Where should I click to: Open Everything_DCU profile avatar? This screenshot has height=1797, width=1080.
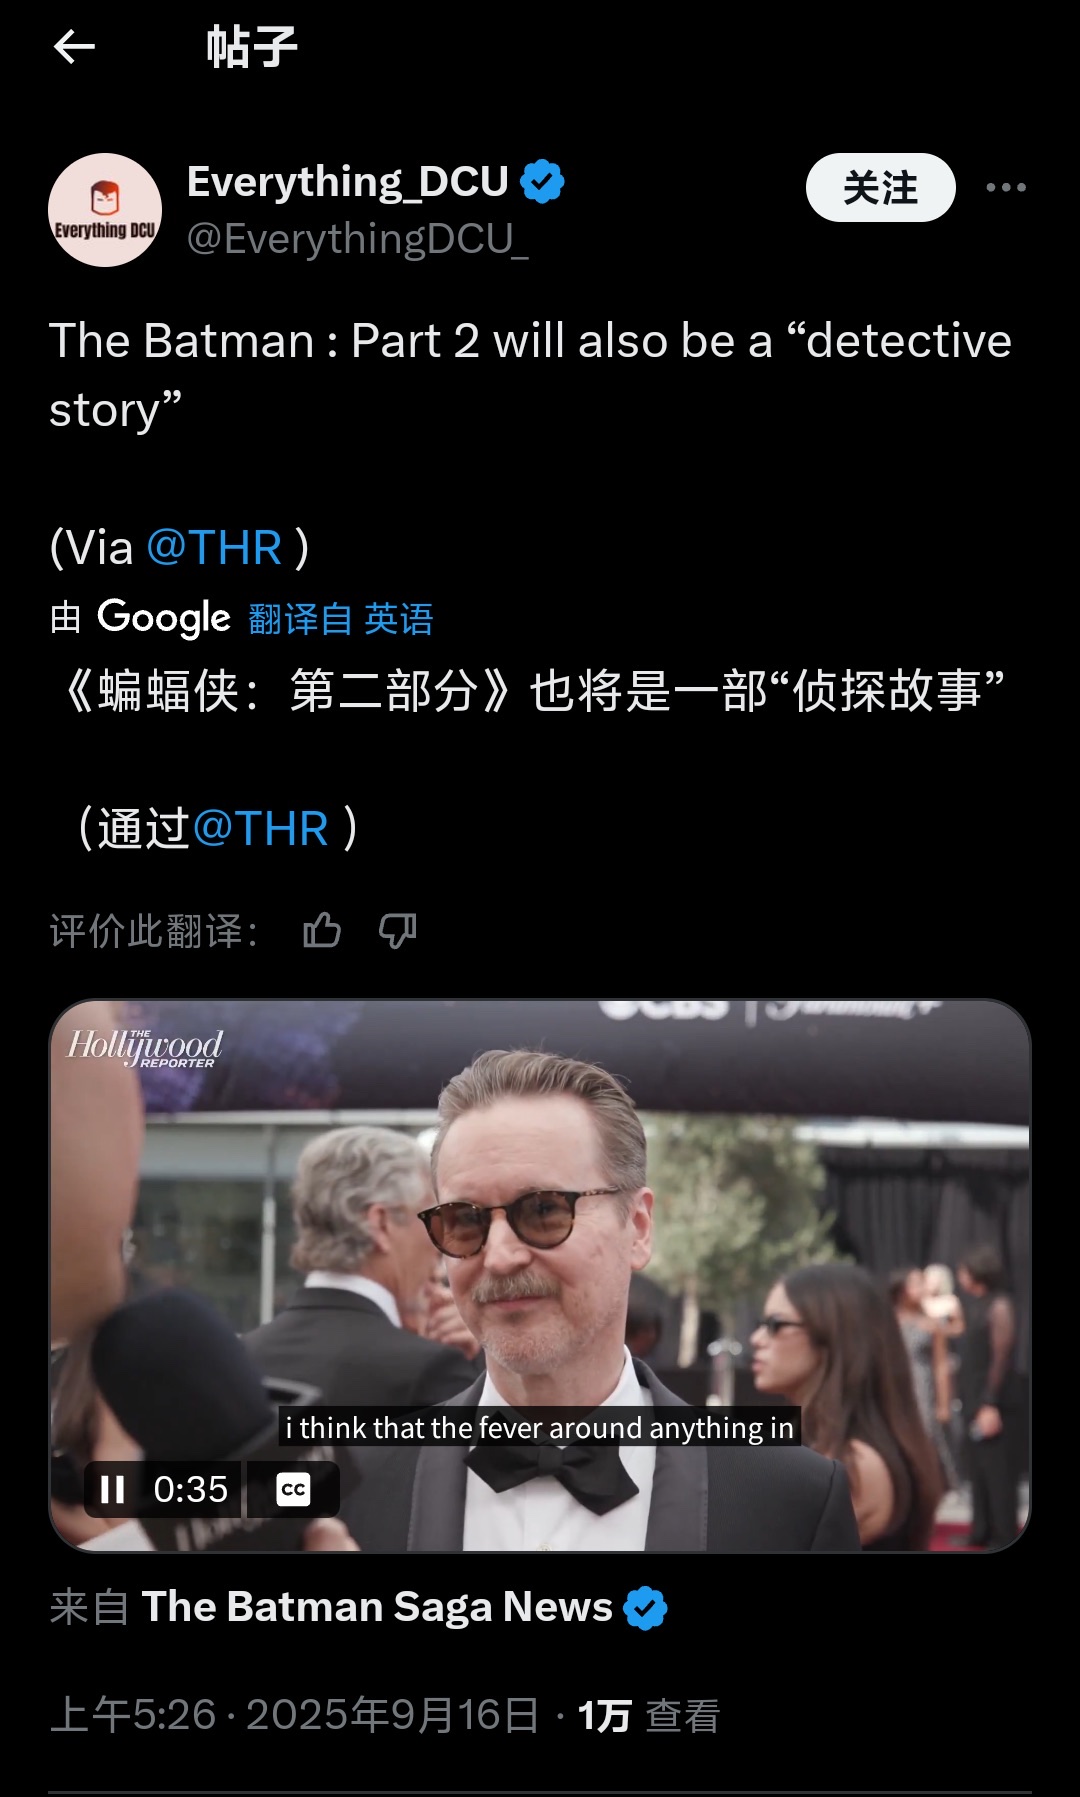tap(105, 210)
